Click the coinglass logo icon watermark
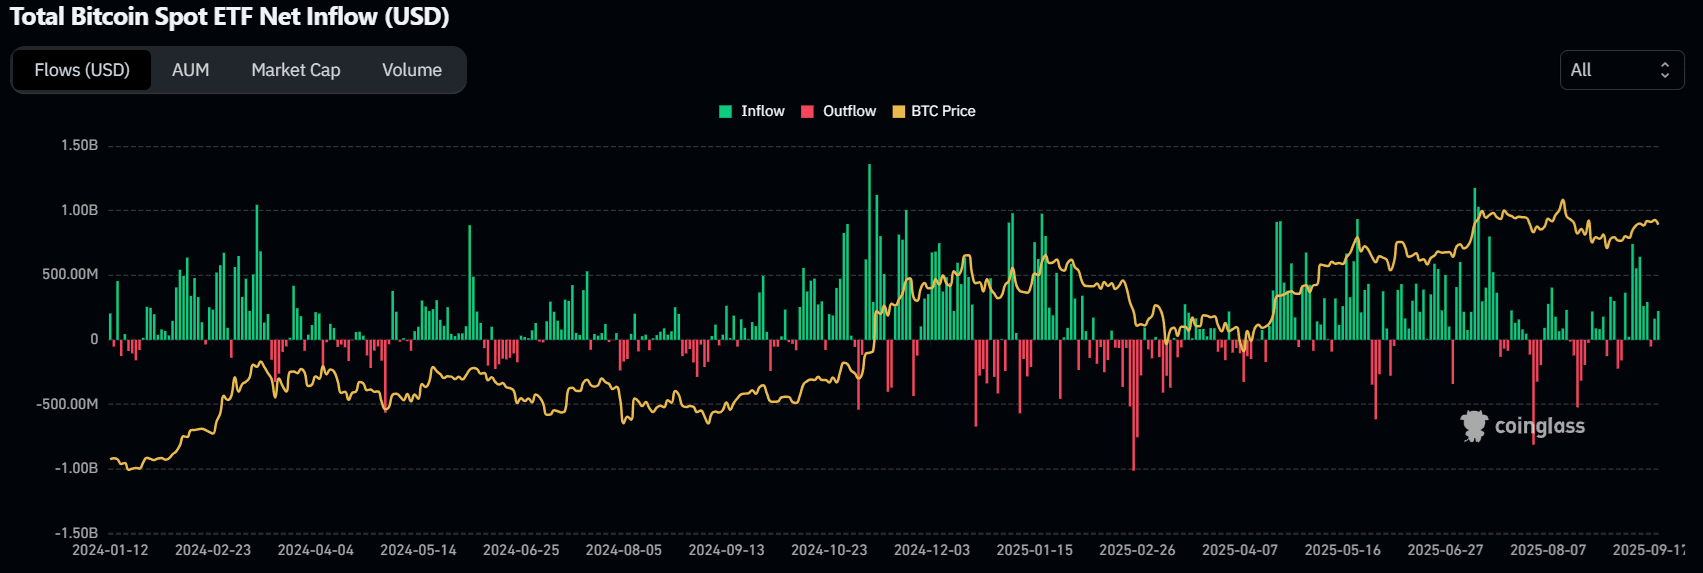 (x=1474, y=426)
